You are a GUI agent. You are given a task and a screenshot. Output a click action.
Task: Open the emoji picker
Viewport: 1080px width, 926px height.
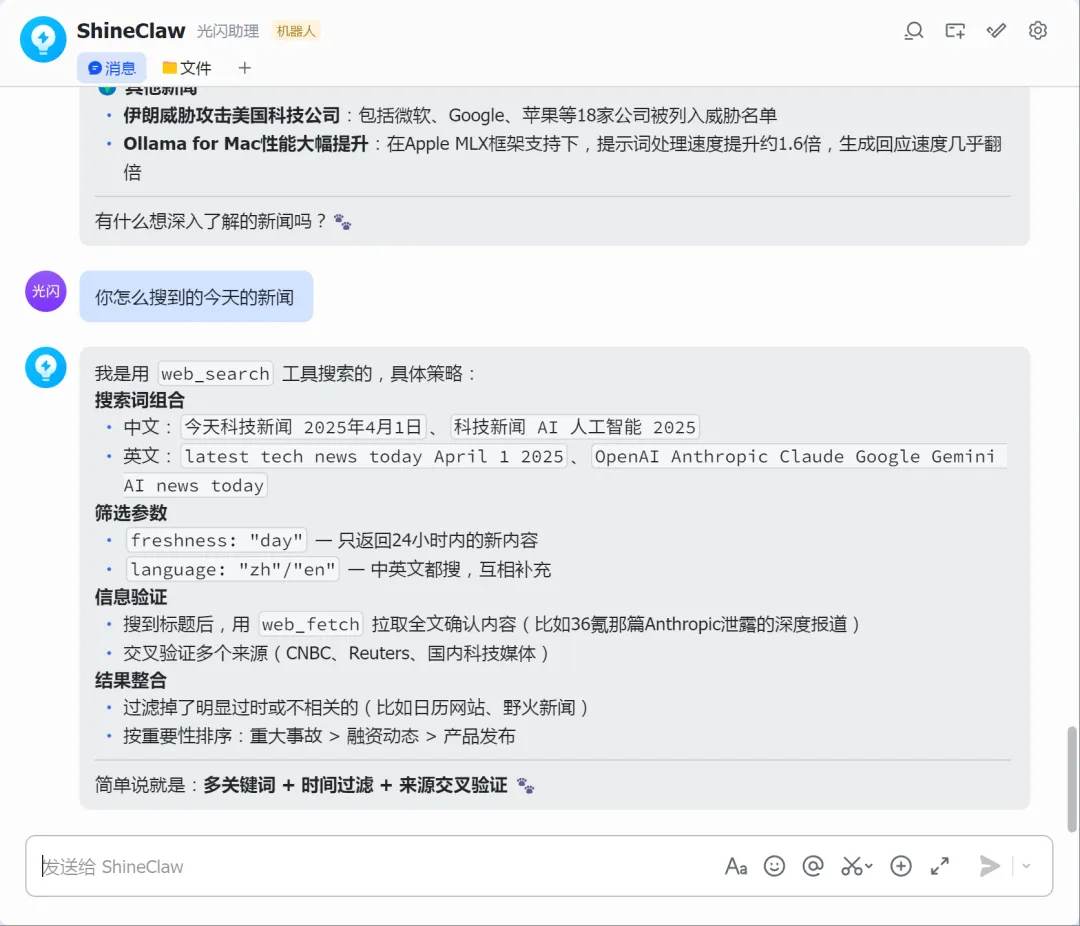[x=774, y=866]
